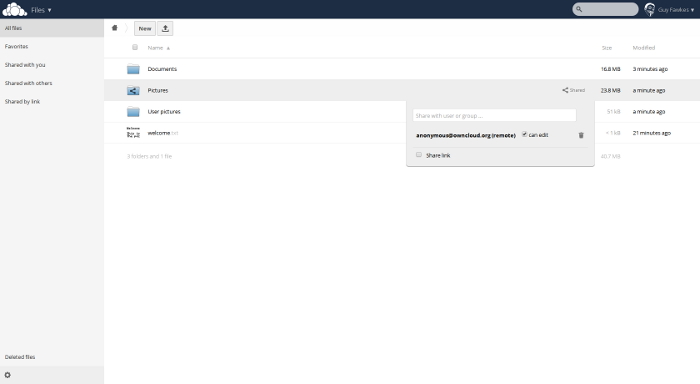Expand the Files app dropdown menu
Screen dimensions: 700x384
coord(41,10)
